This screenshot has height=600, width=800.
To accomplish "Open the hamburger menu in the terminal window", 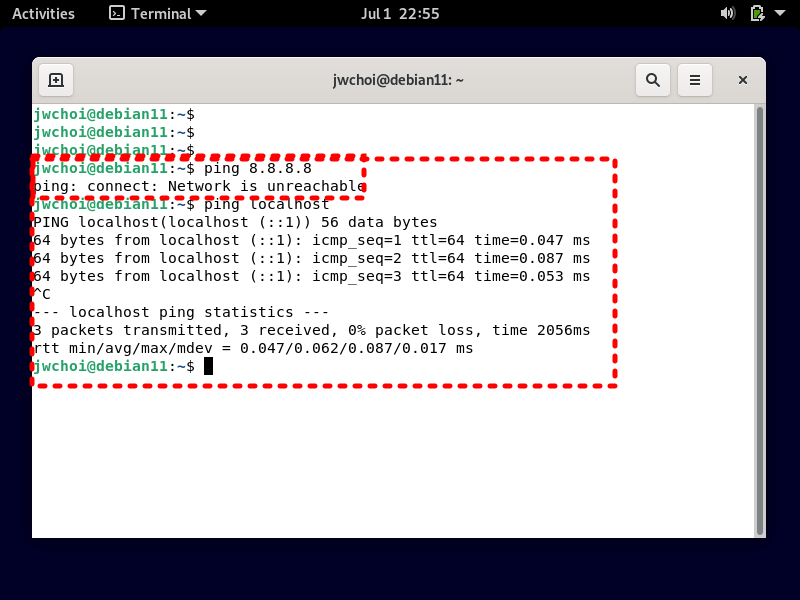I will (695, 79).
